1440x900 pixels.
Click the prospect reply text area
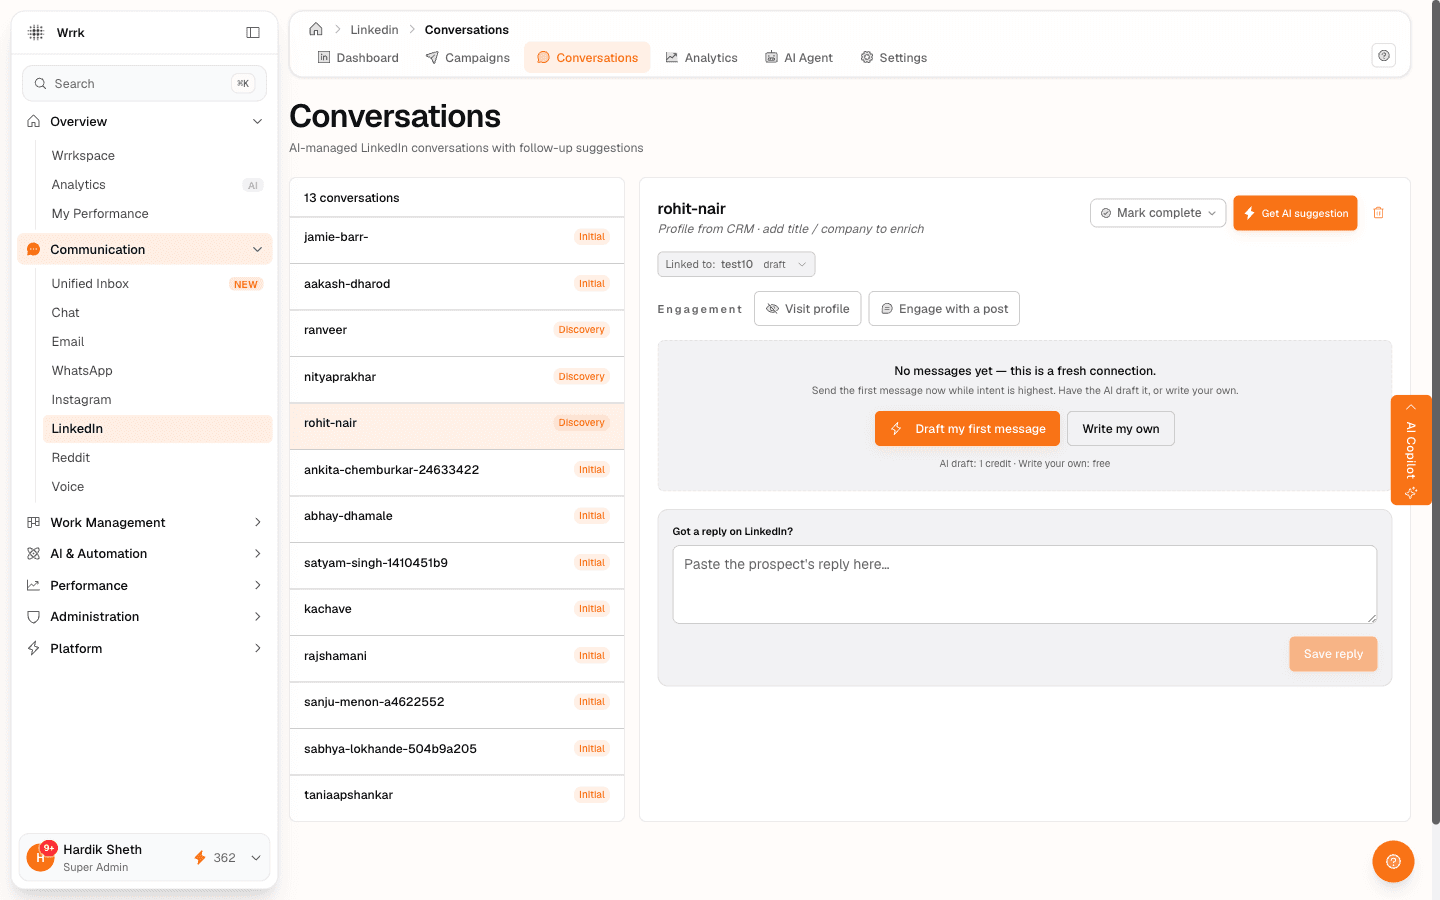(1025, 584)
